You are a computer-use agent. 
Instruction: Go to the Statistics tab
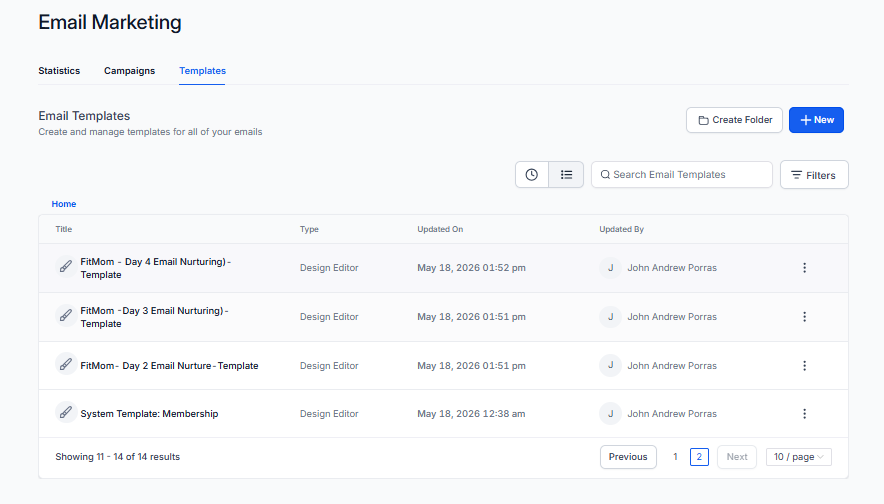point(59,71)
